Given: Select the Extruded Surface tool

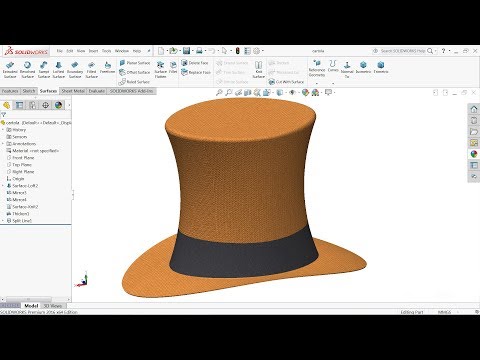Looking at the screenshot, I should (x=10, y=69).
